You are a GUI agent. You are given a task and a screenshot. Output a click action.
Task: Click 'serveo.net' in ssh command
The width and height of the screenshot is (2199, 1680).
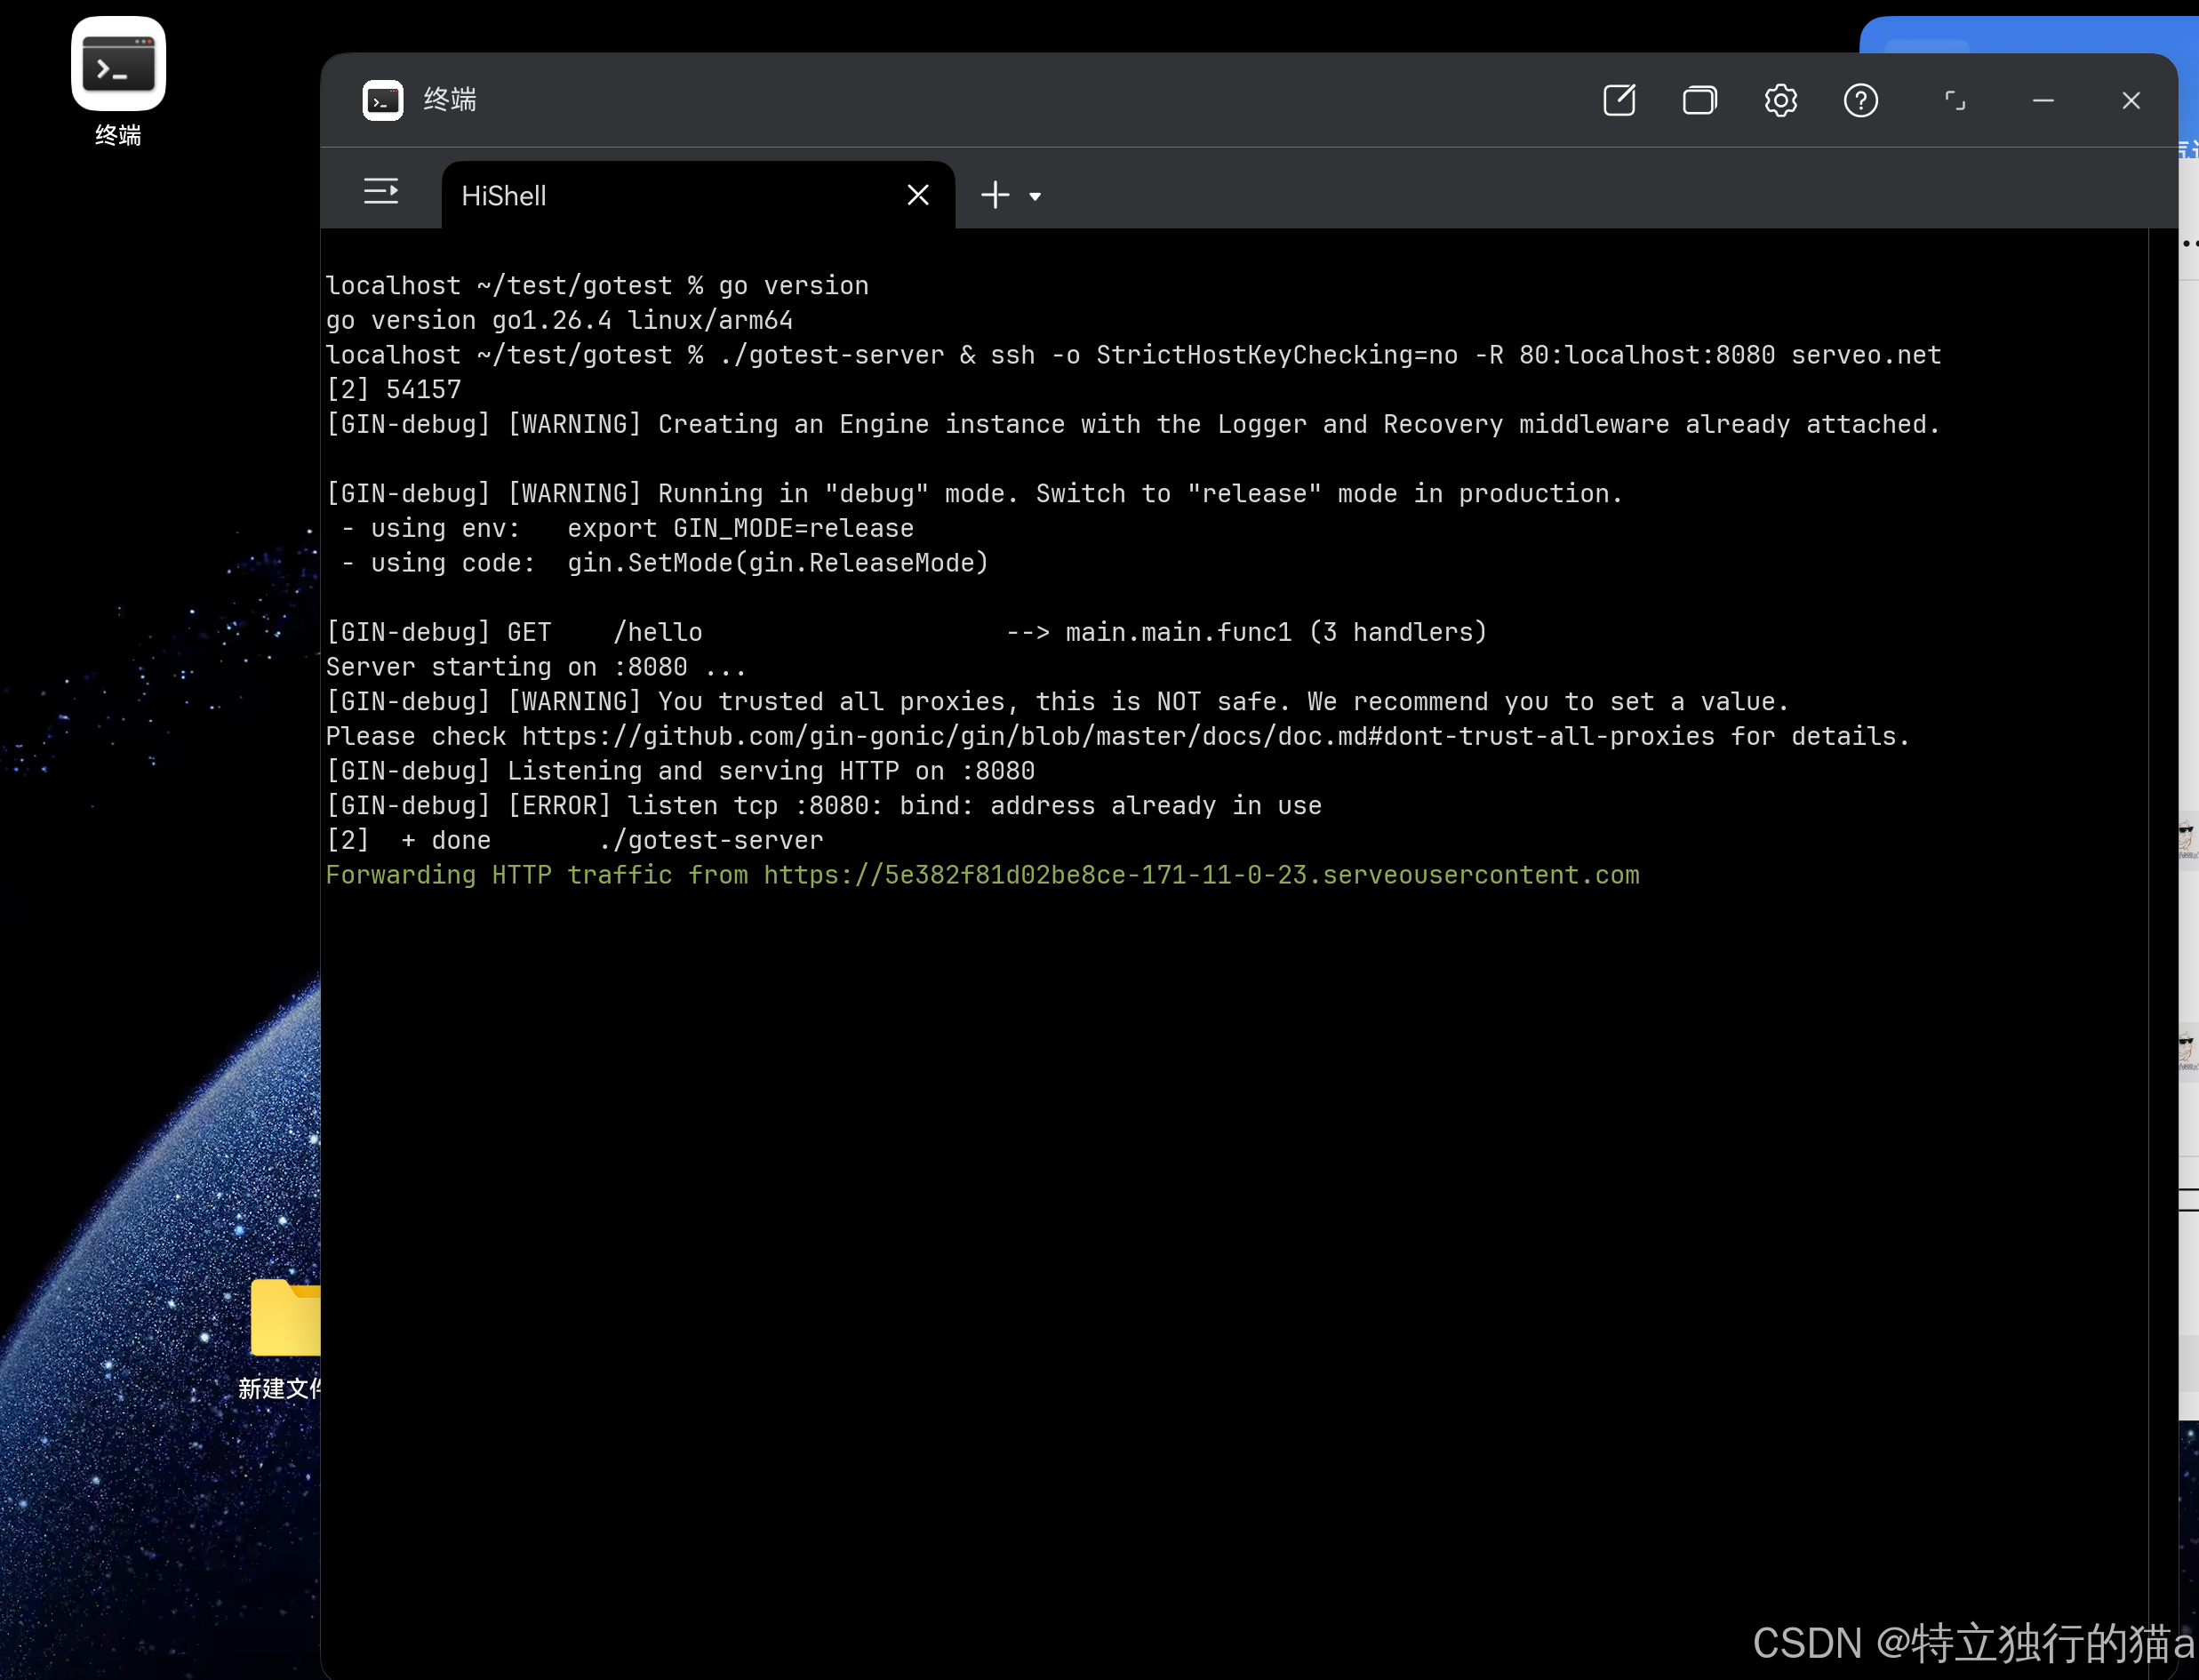(1866, 355)
